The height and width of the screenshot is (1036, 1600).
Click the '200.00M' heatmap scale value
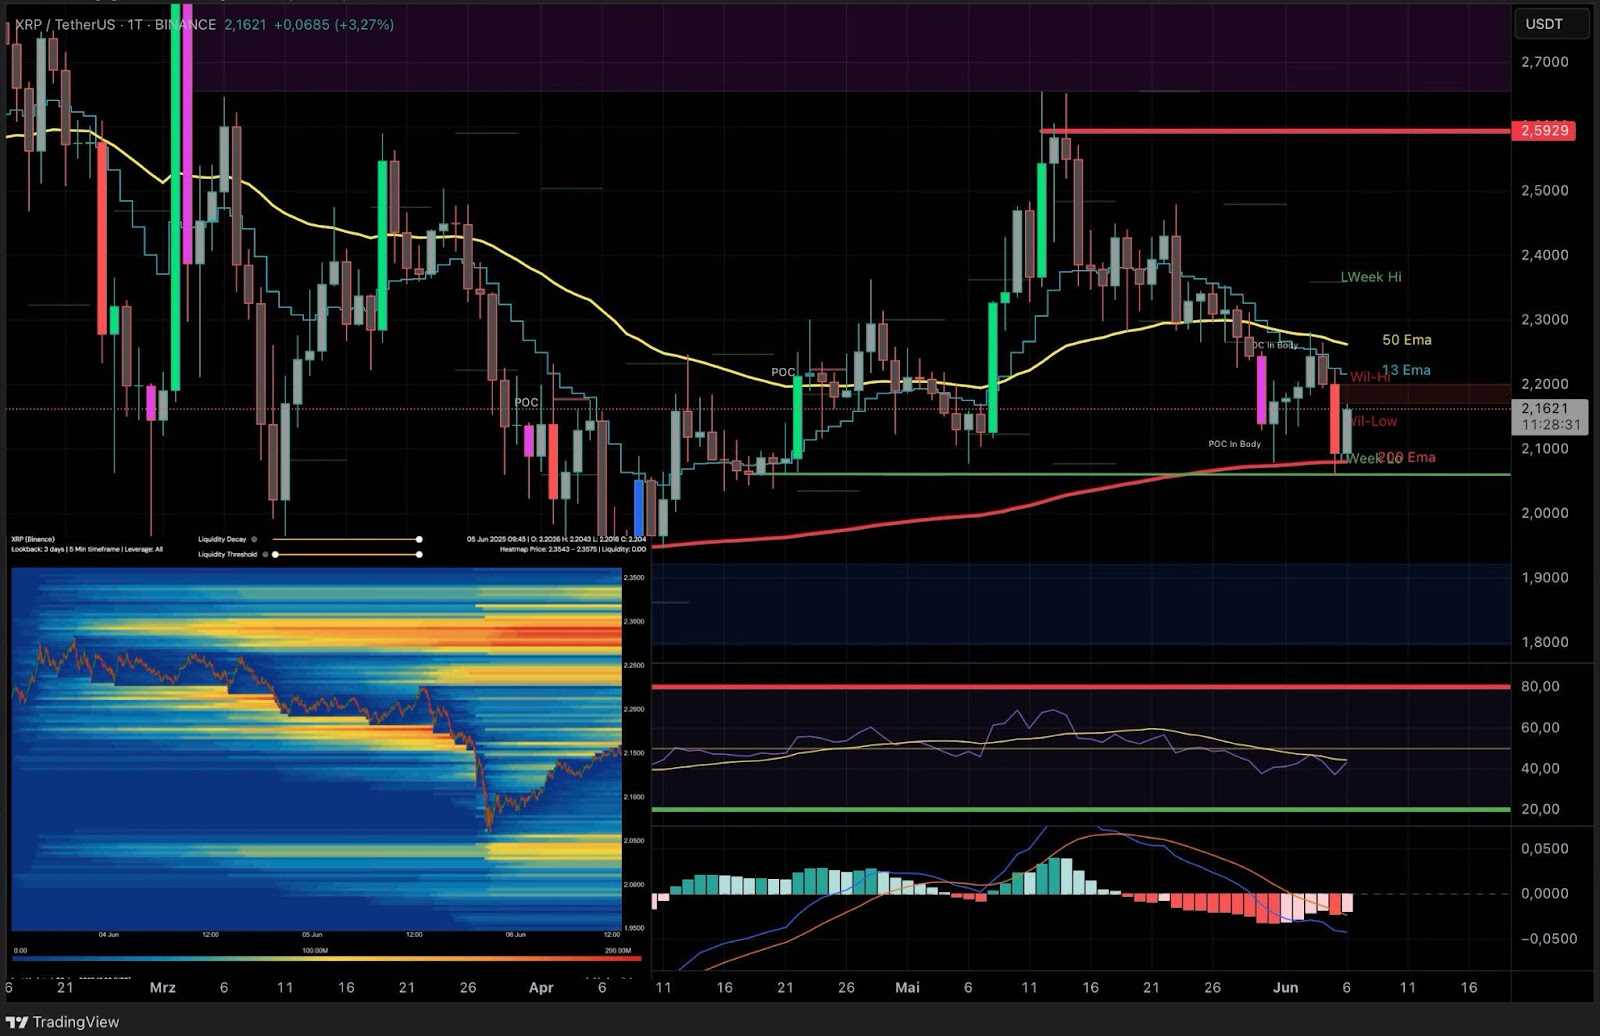pos(618,950)
